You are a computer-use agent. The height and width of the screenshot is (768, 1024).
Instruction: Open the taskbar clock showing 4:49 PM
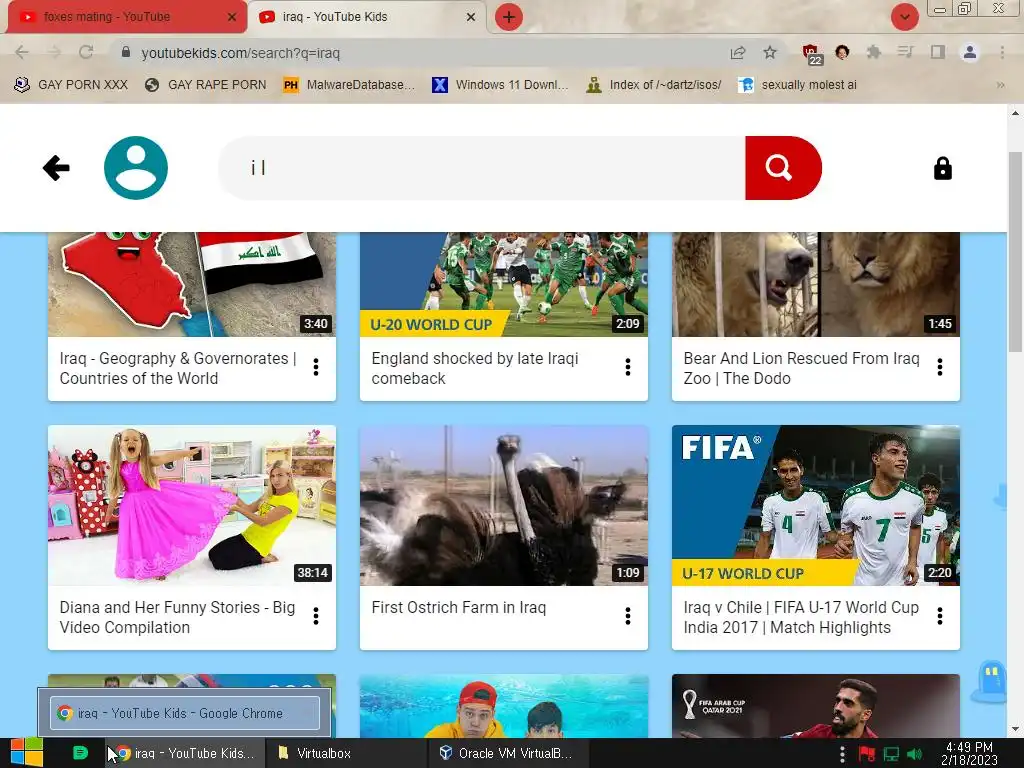coord(969,754)
